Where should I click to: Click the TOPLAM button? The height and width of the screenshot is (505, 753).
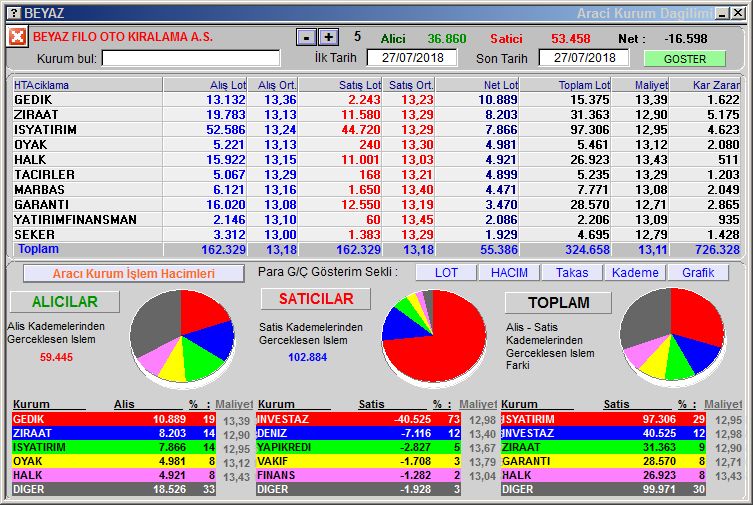(559, 302)
